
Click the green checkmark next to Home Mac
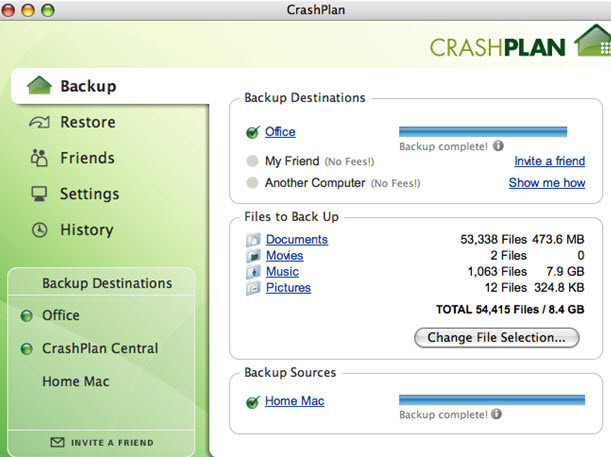[253, 401]
